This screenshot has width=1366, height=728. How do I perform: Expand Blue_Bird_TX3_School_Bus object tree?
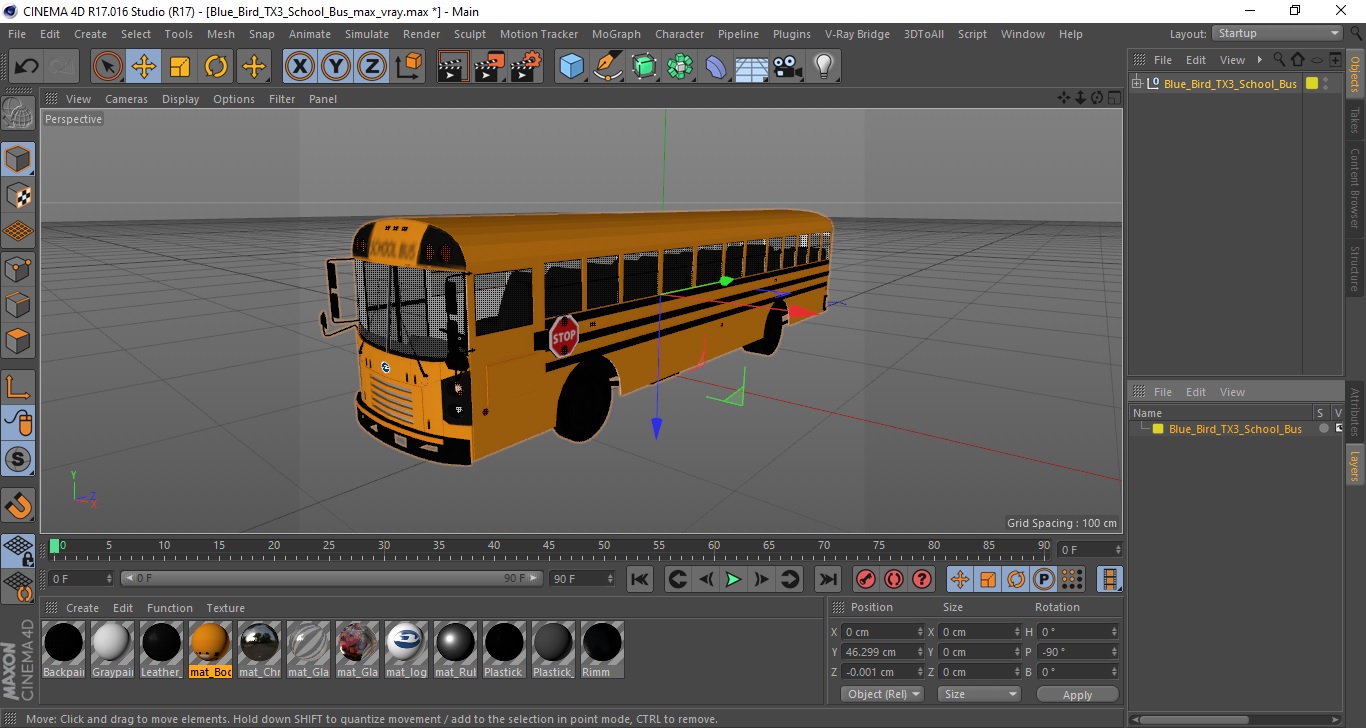tap(1137, 84)
